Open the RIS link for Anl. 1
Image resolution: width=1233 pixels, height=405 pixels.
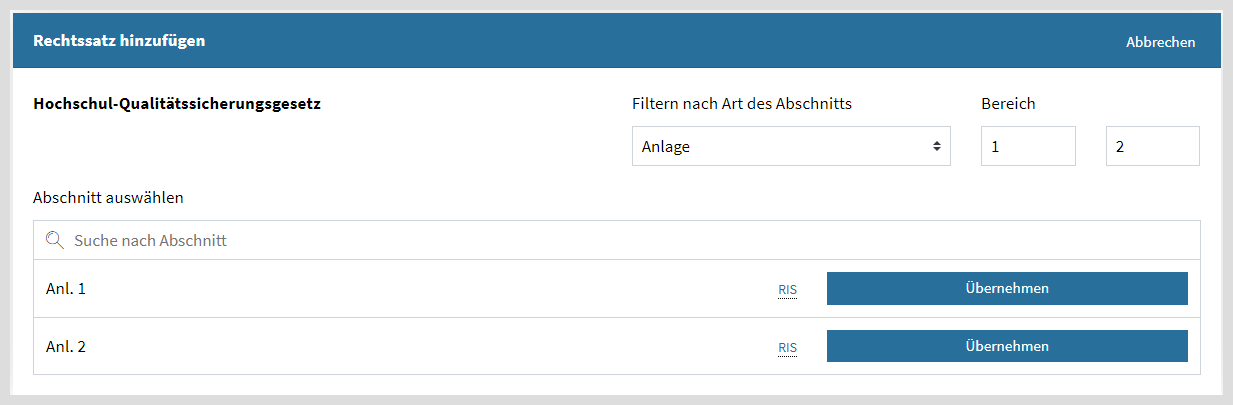[788, 290]
